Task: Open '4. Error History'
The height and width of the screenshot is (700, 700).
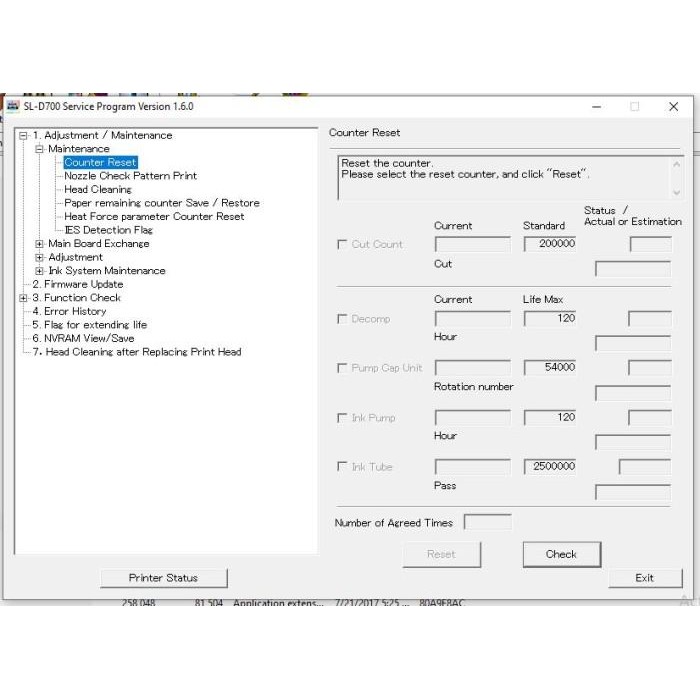Action: (69, 311)
